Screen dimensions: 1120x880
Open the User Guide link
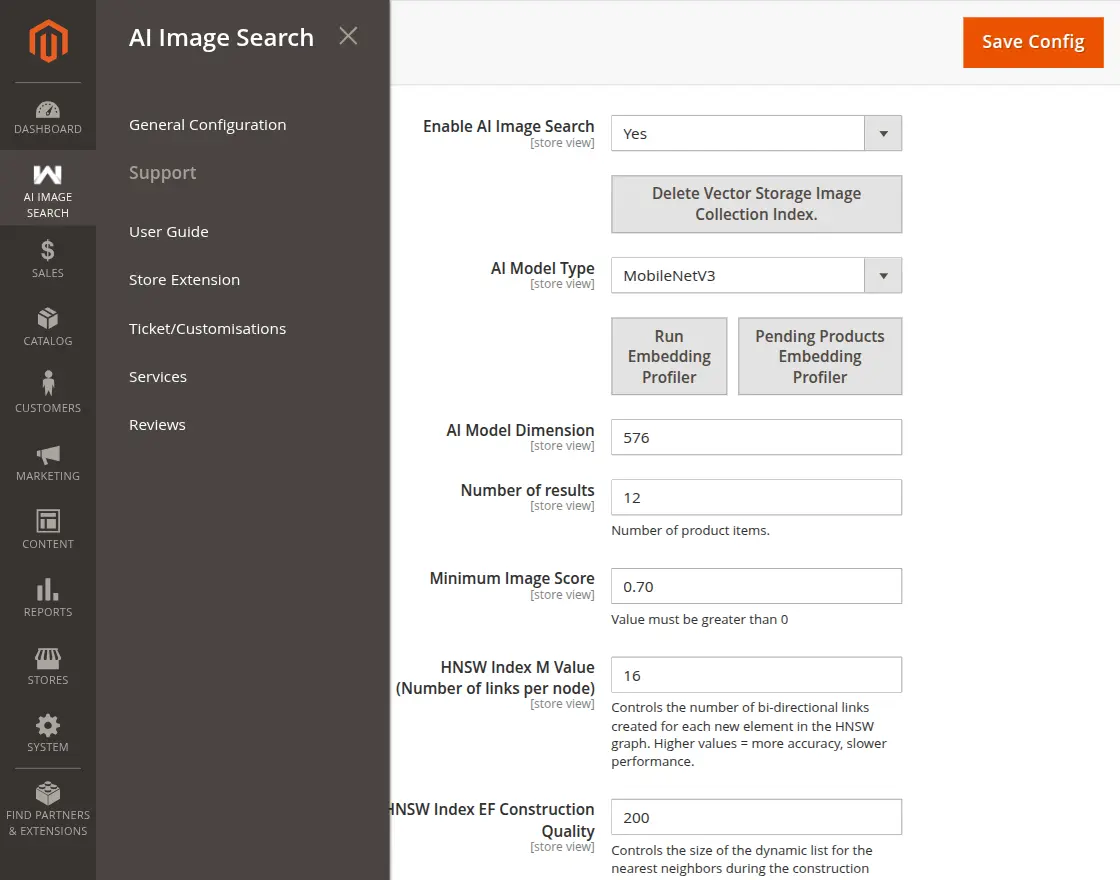[x=168, y=231]
